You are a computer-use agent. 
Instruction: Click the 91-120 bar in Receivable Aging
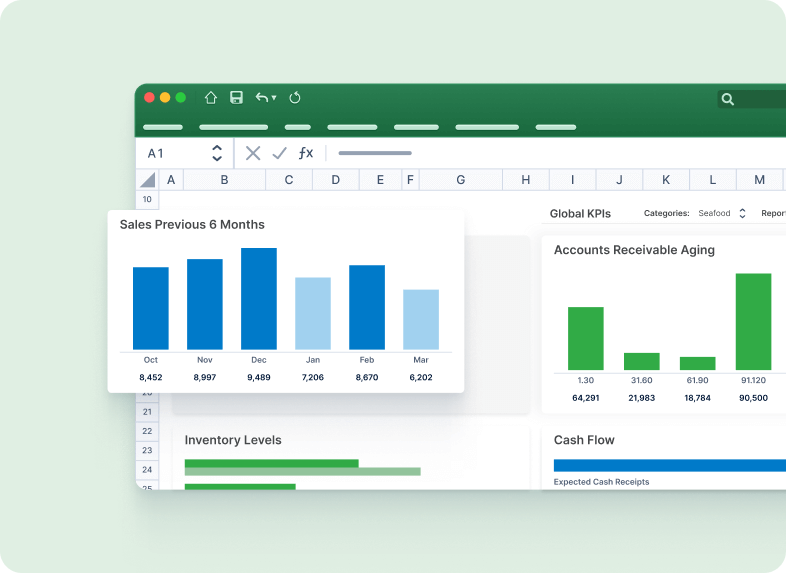[753, 322]
